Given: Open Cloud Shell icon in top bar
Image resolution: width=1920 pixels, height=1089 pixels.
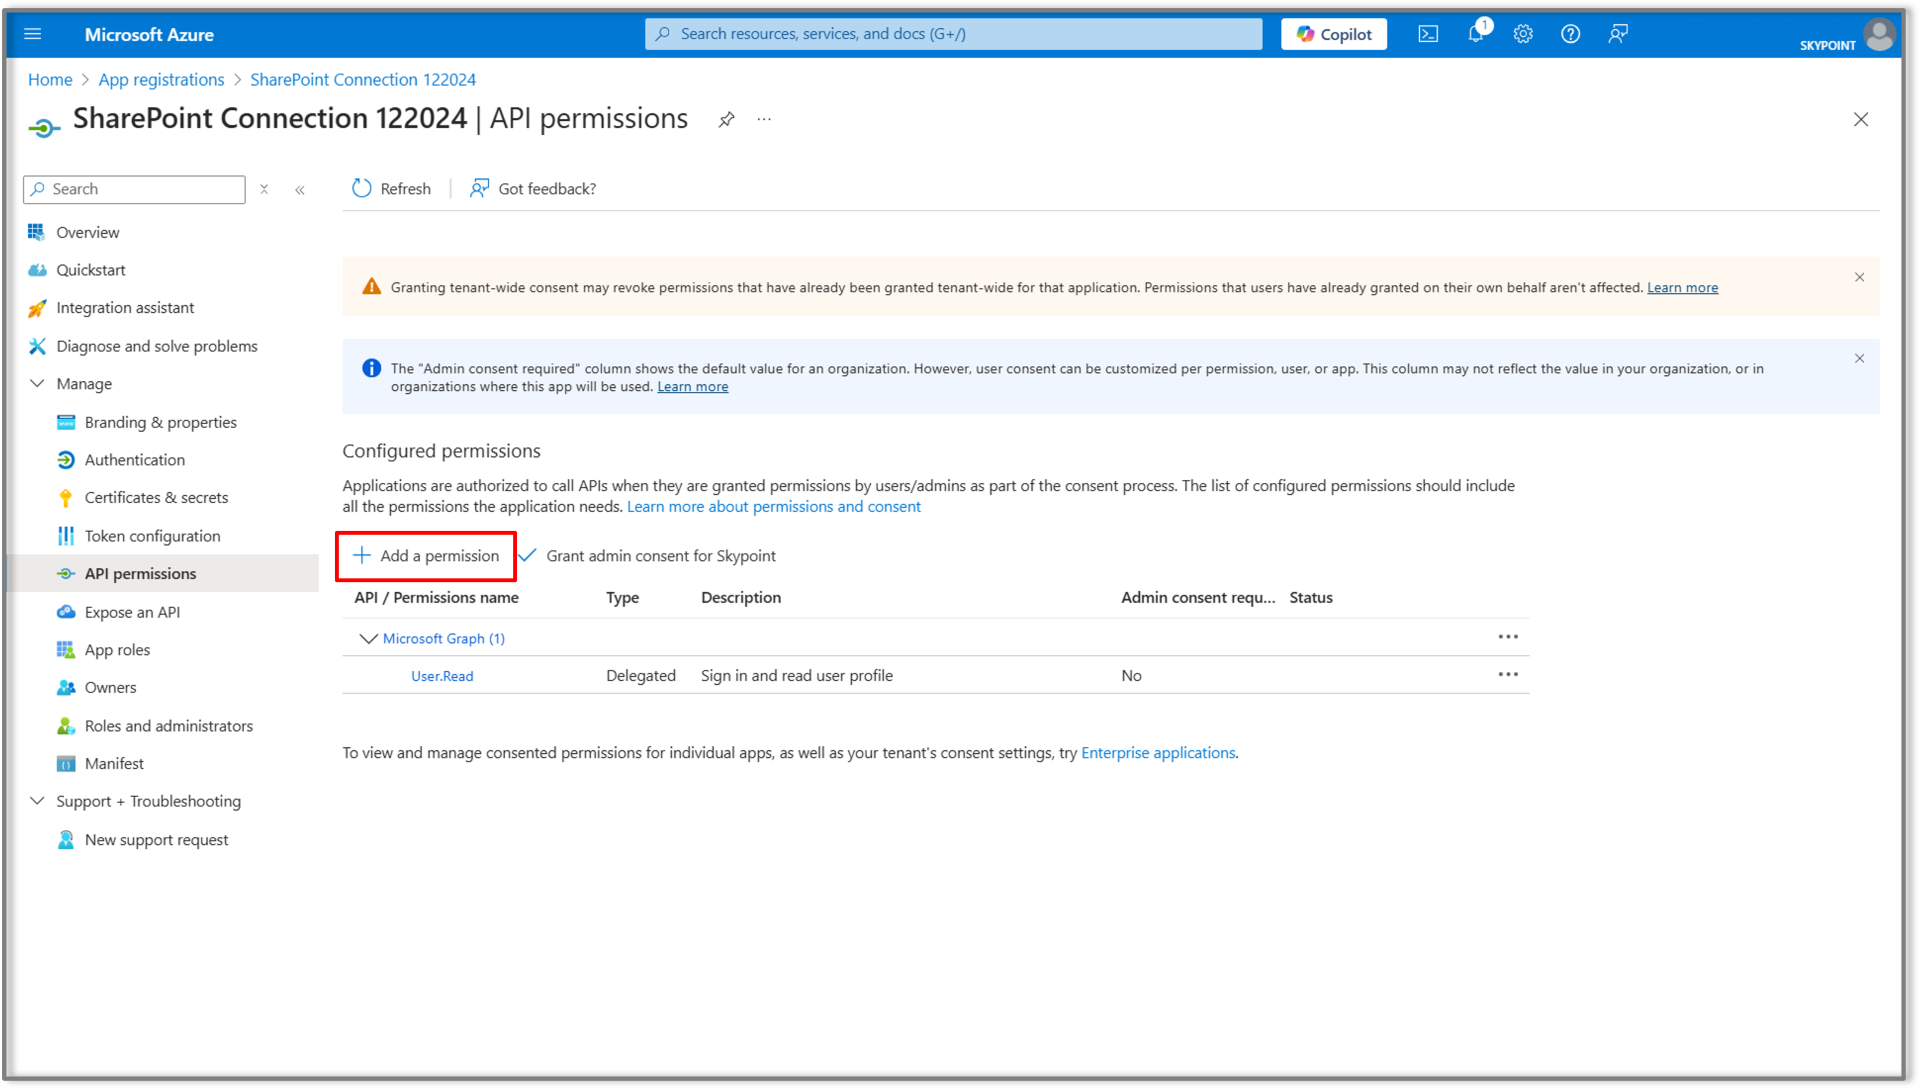Looking at the screenshot, I should coord(1428,34).
